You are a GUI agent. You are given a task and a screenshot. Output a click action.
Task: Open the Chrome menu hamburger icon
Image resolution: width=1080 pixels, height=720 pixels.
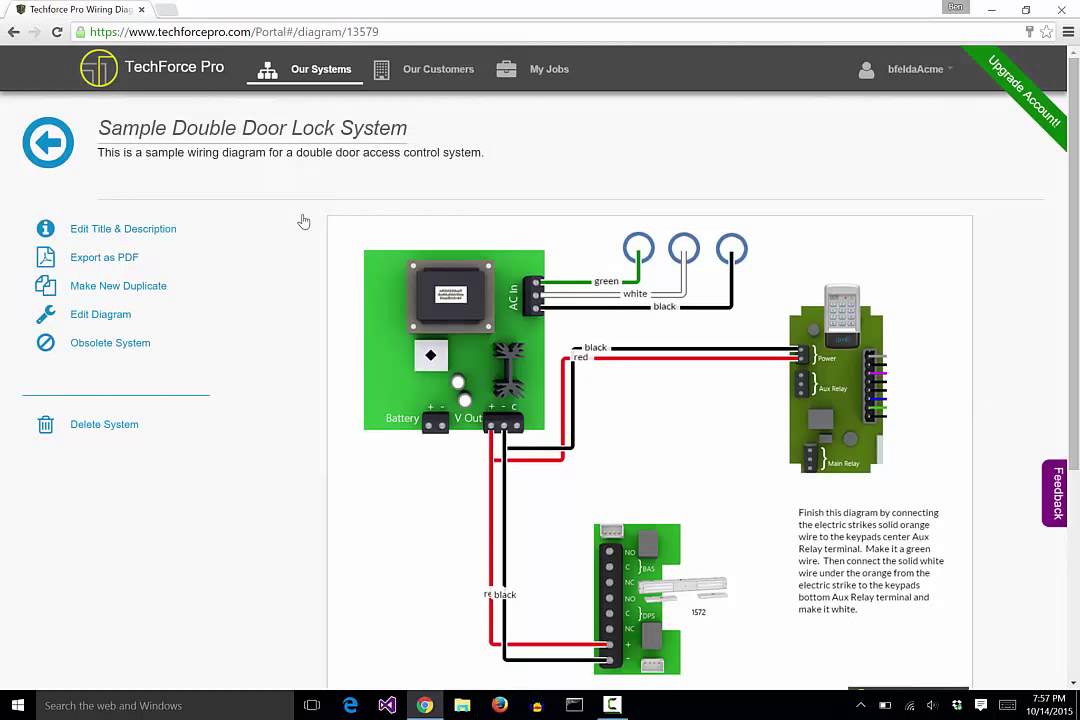pos(1068,32)
